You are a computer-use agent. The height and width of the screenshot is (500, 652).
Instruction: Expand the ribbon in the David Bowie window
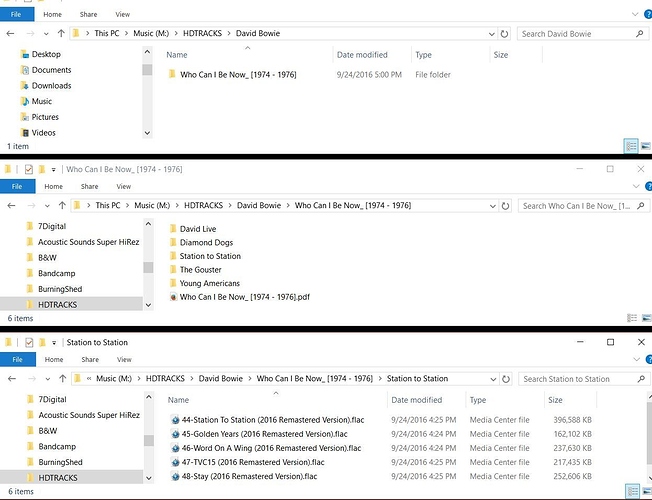click(635, 14)
